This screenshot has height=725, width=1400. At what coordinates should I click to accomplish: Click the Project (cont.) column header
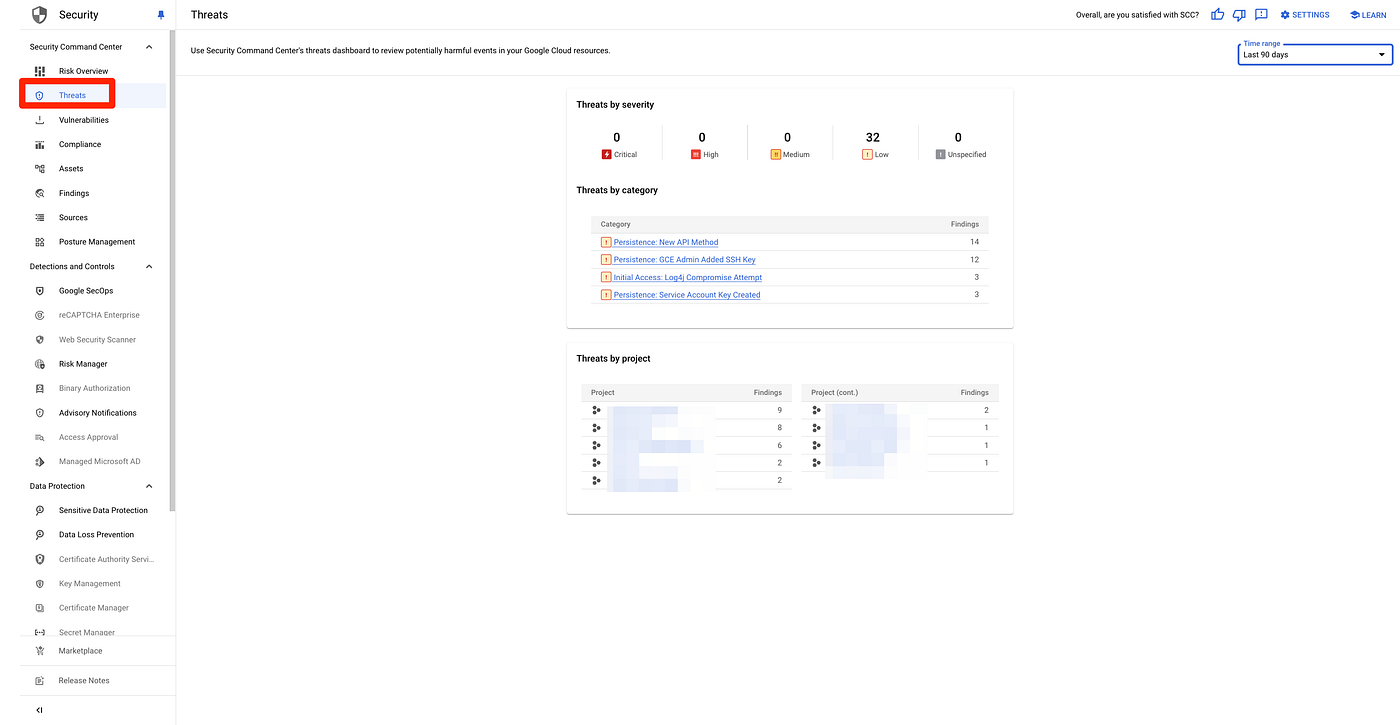pyautogui.click(x=835, y=393)
